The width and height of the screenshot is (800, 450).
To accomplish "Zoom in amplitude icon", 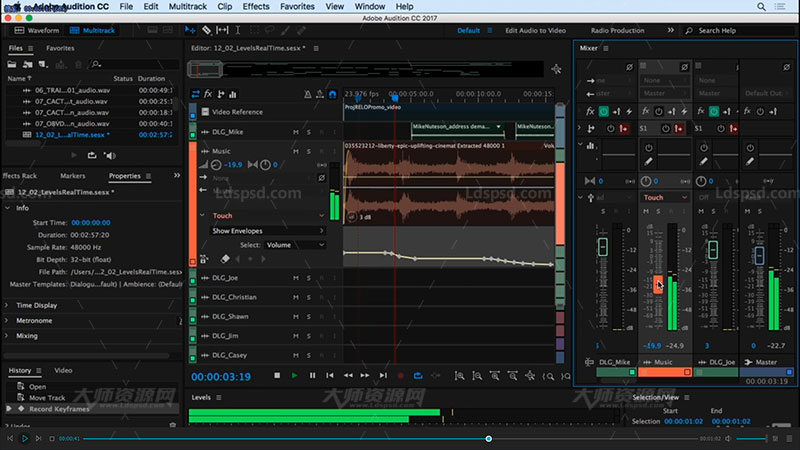I will (x=460, y=376).
